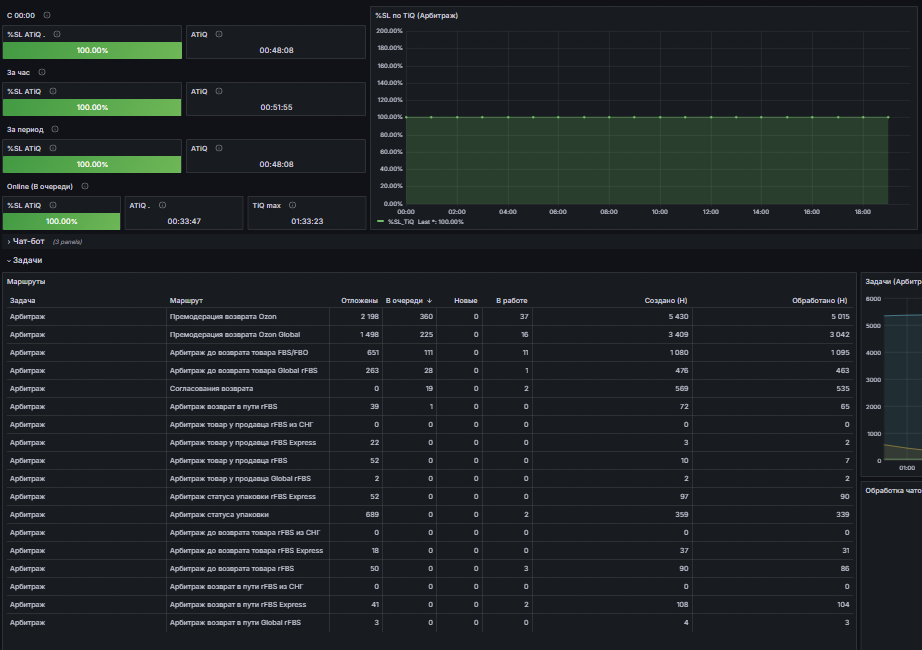The height and width of the screenshot is (650, 922).
Task: Click the 'В очереди' value 360
Action: click(426, 316)
